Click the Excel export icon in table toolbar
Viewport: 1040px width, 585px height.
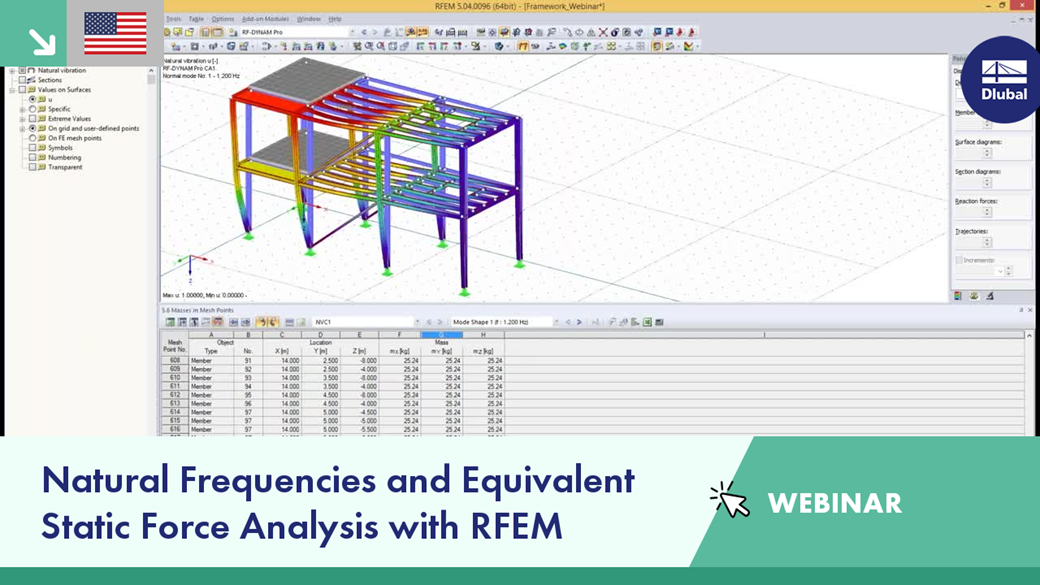tap(647, 322)
